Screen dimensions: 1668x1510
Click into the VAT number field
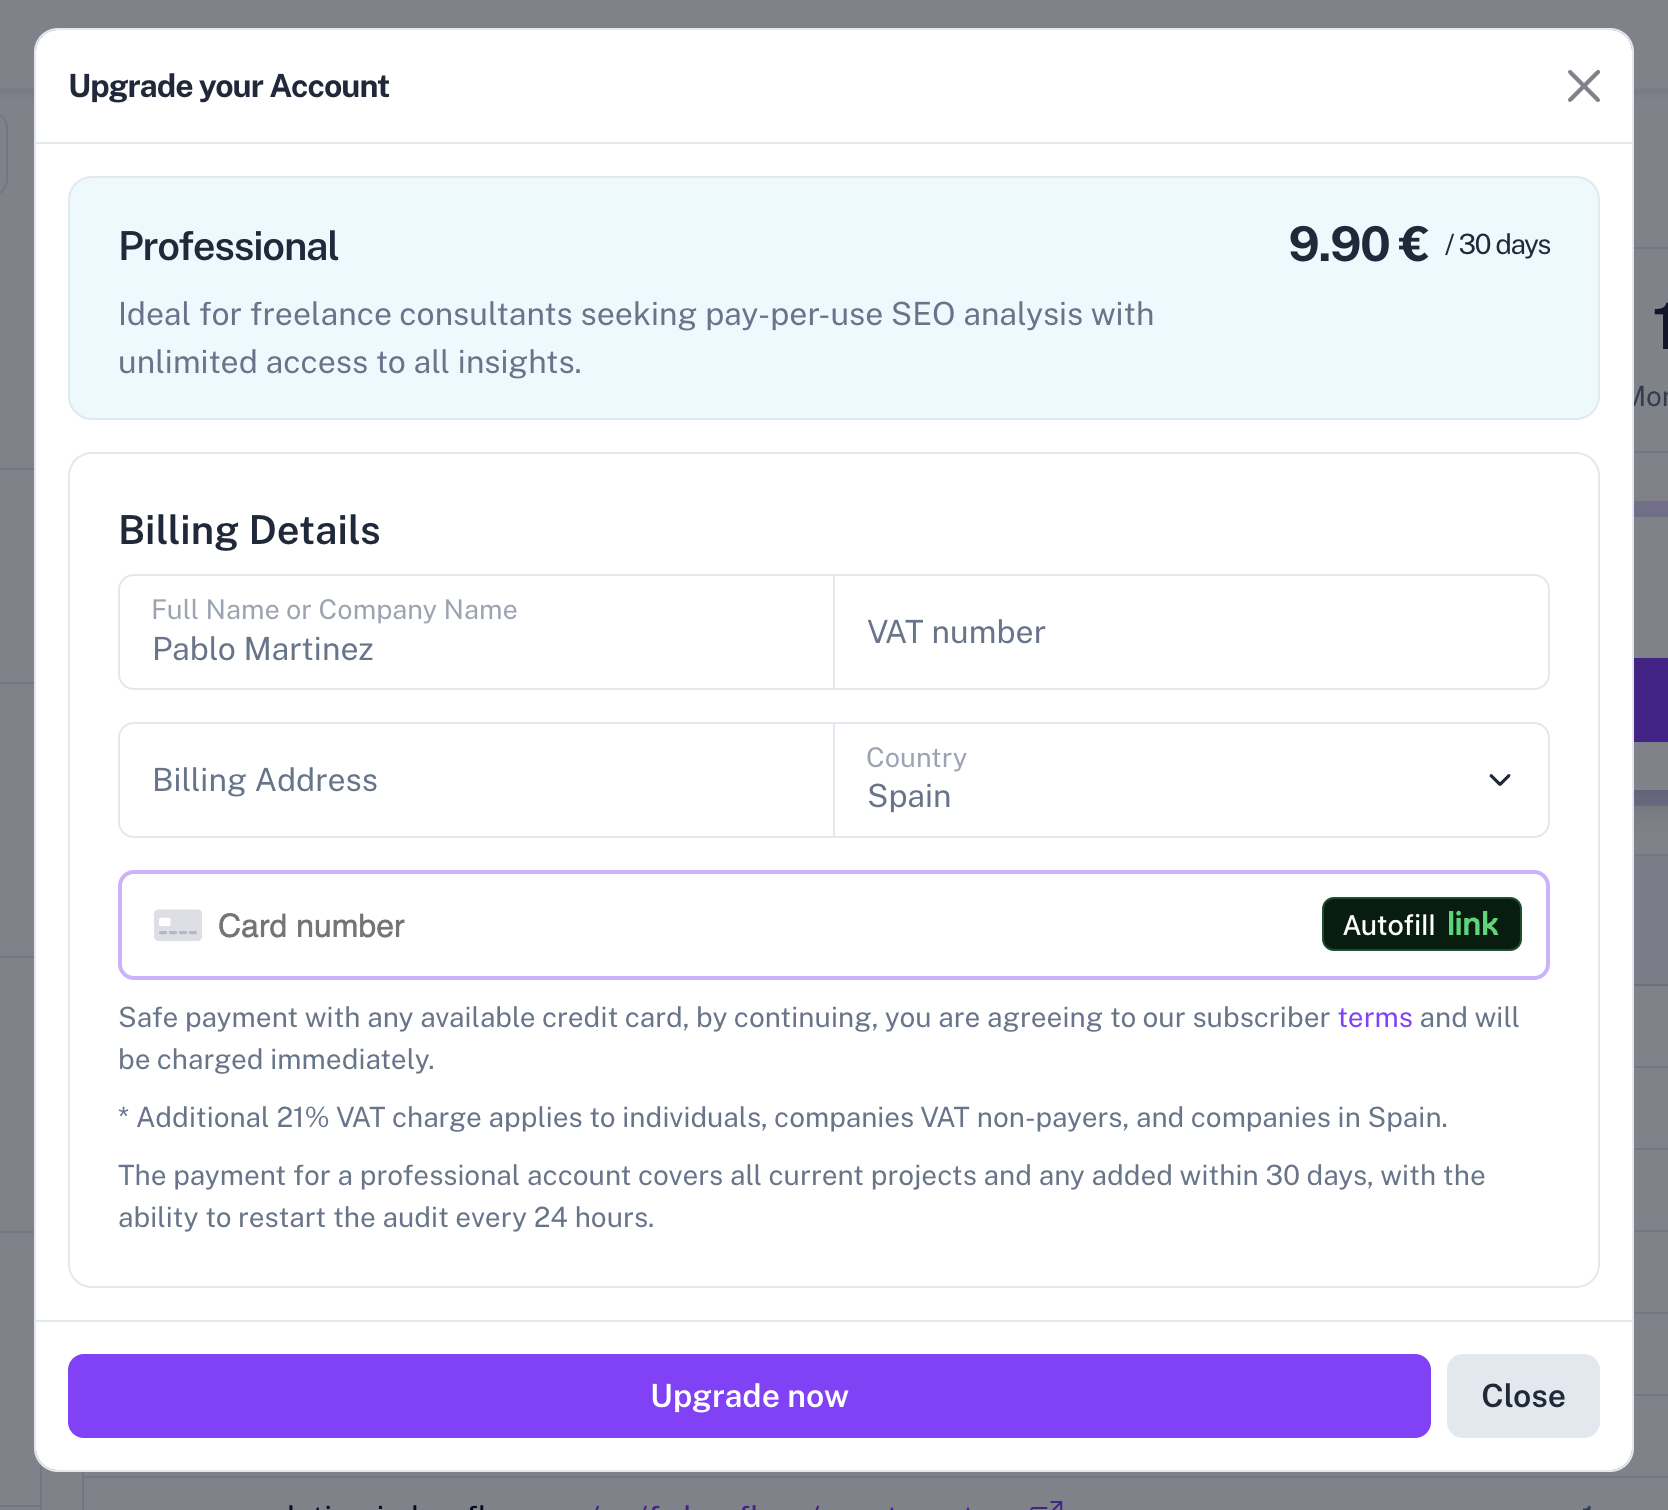(x=1191, y=632)
